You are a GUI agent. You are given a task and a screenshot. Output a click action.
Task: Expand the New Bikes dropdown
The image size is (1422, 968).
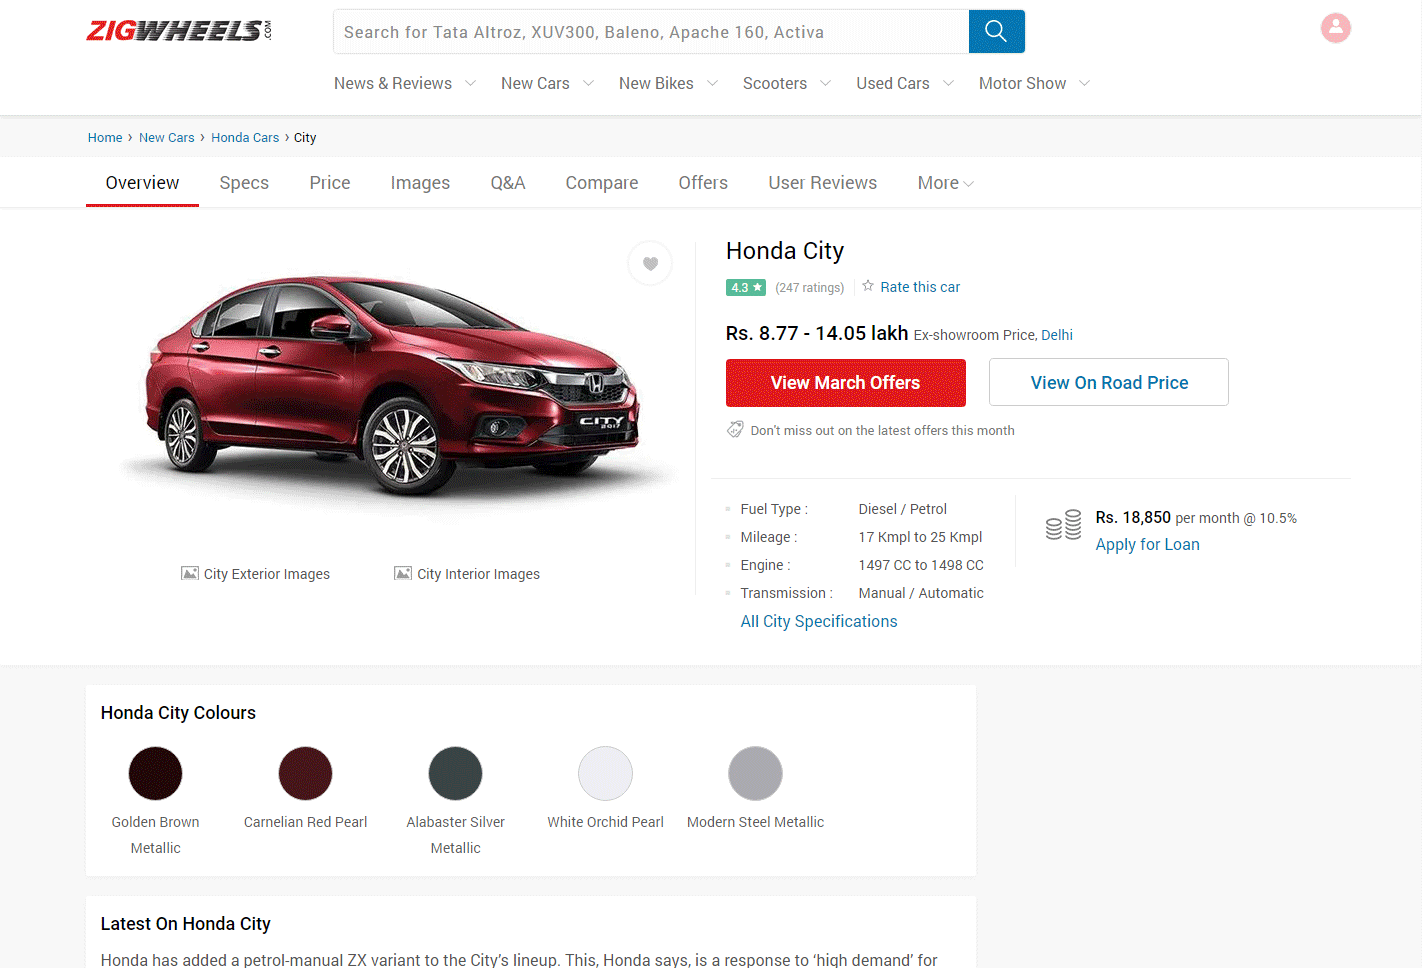click(668, 84)
